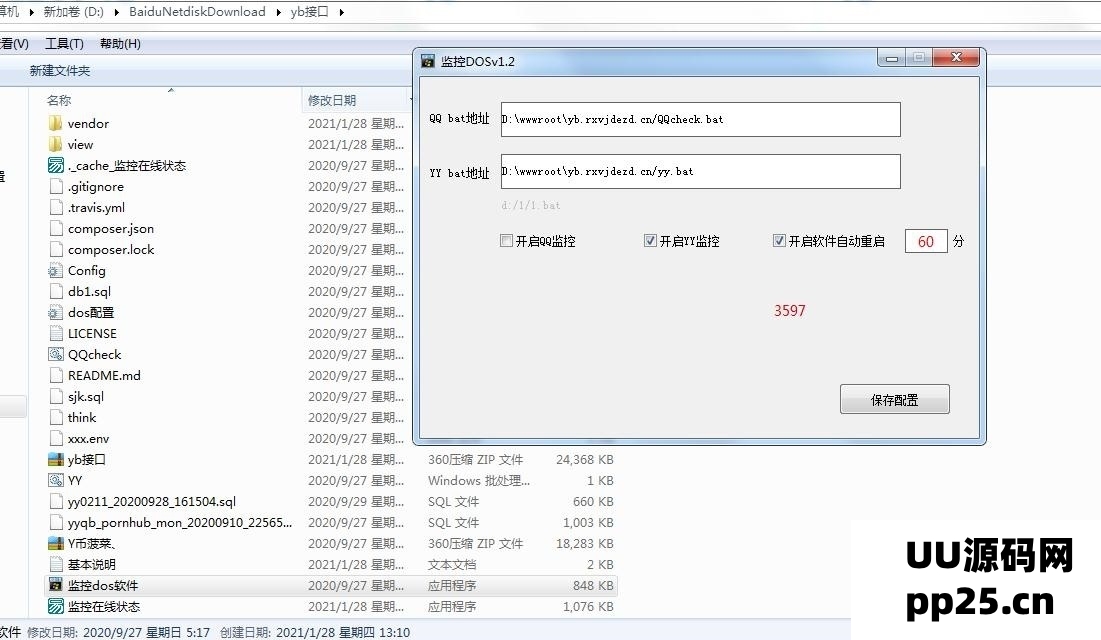Click the QQ bat地址 path input field
This screenshot has height=640, width=1101.
[700, 119]
